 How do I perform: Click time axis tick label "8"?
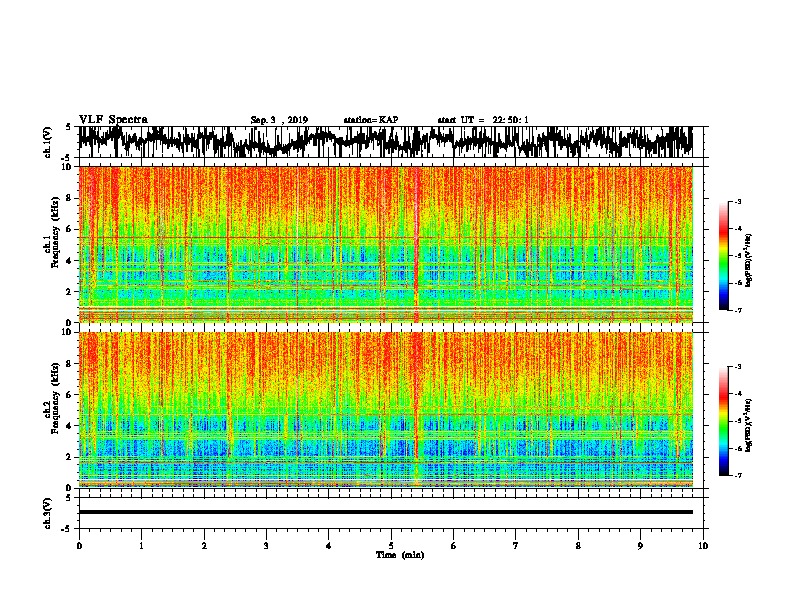click(578, 546)
